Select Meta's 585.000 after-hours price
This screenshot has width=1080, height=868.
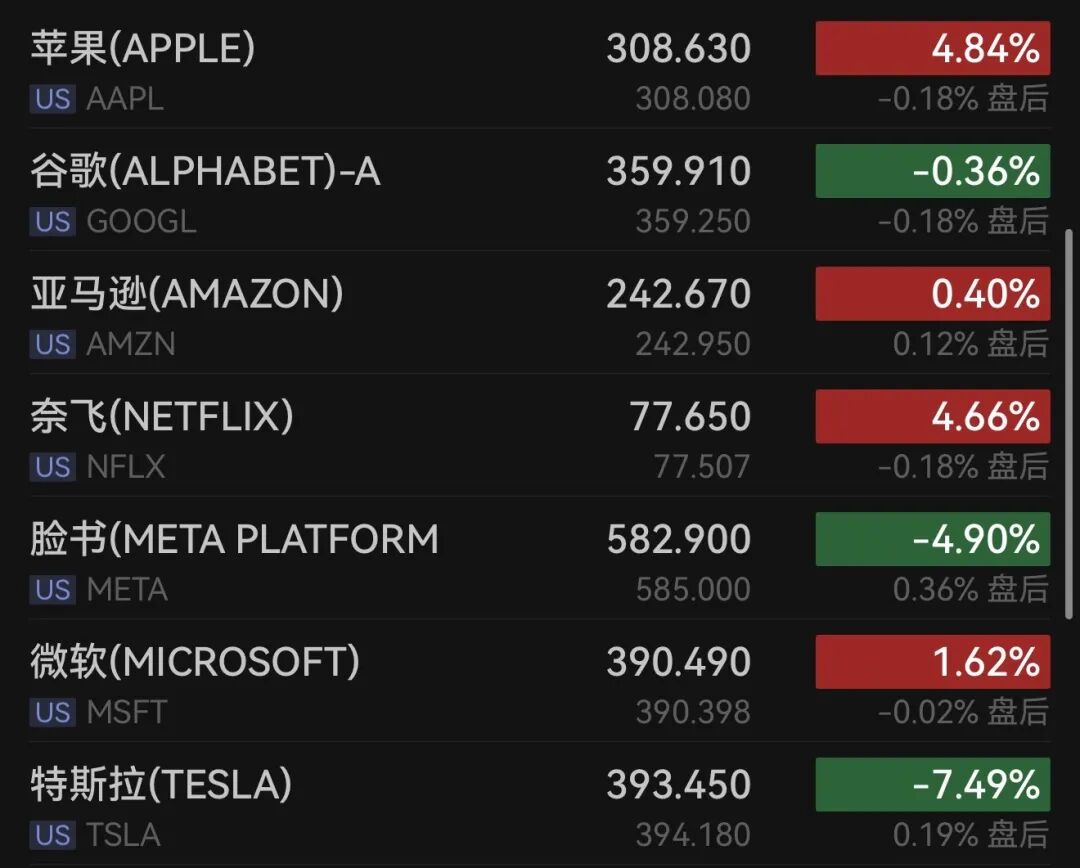point(693,590)
